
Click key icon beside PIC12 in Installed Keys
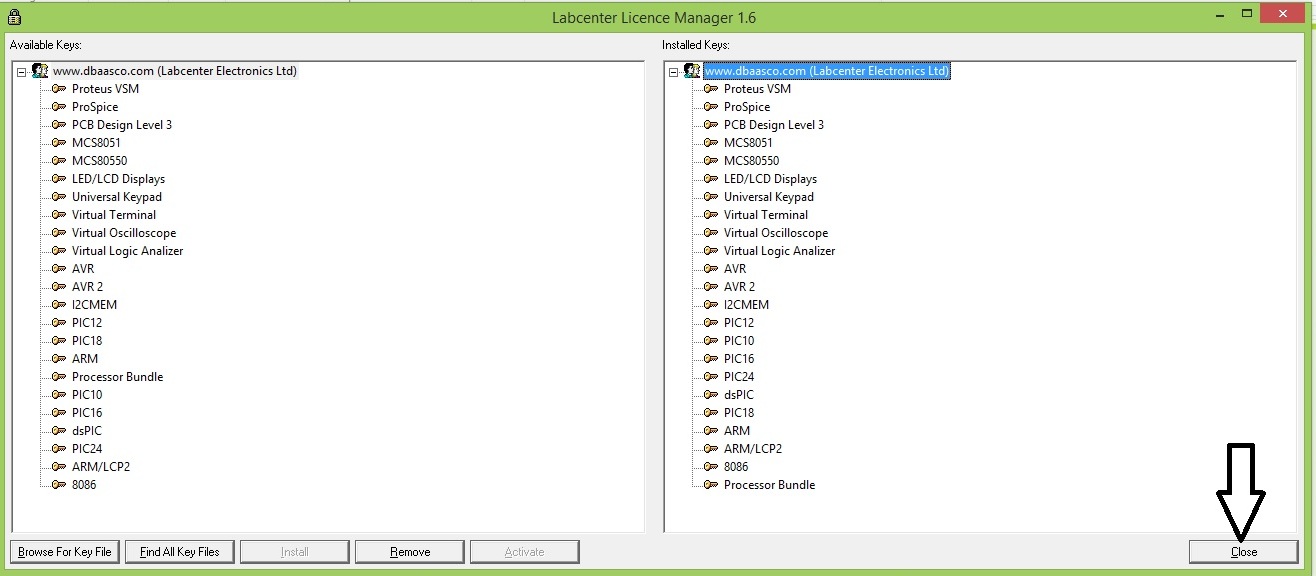711,323
